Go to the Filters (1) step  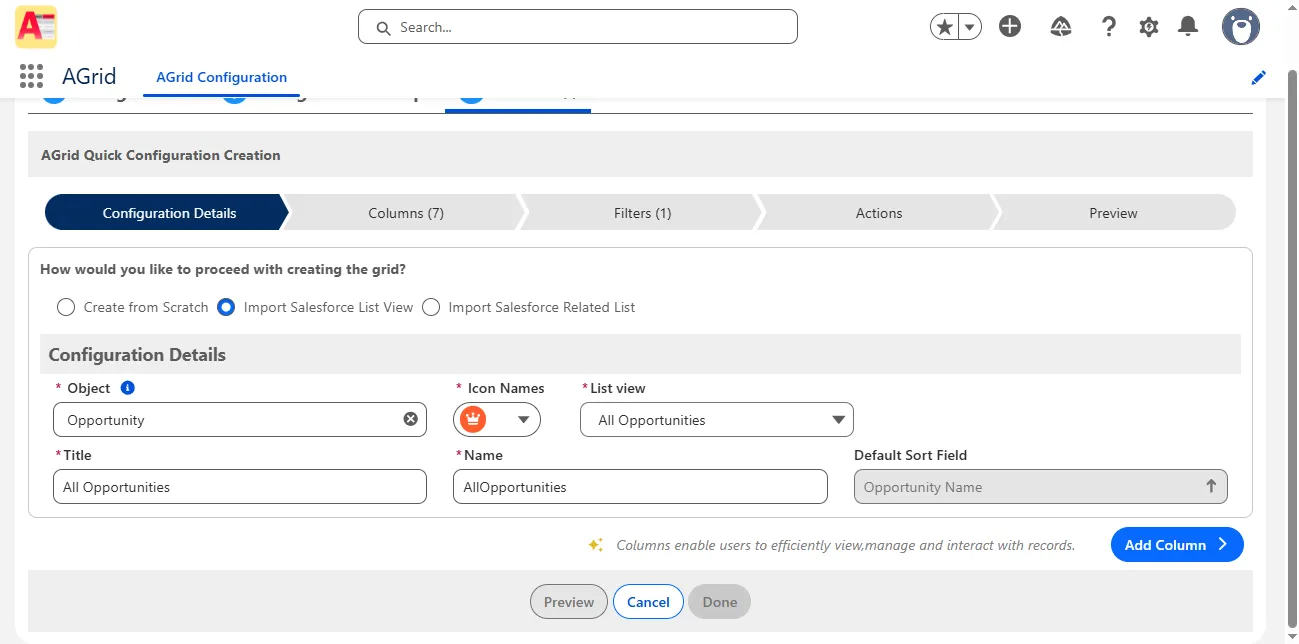point(642,213)
